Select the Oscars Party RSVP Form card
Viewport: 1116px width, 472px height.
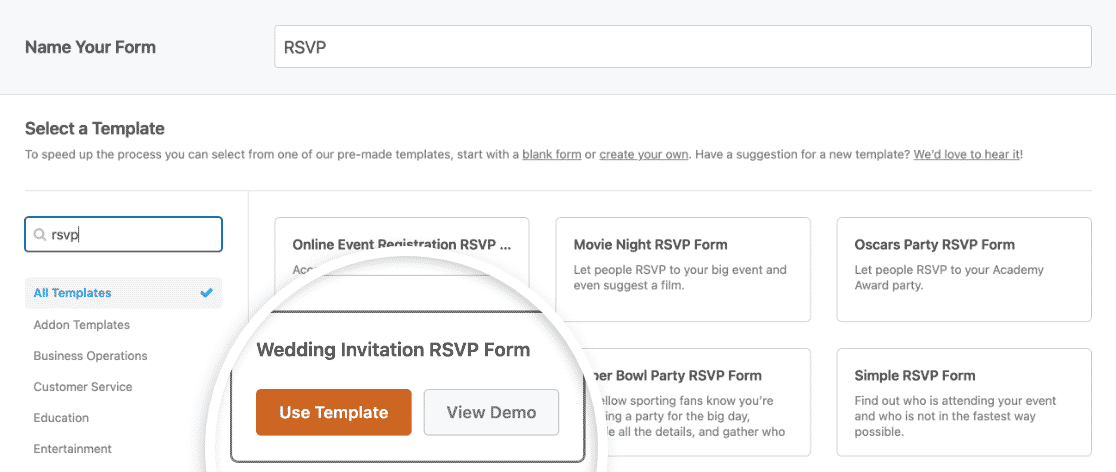point(964,269)
